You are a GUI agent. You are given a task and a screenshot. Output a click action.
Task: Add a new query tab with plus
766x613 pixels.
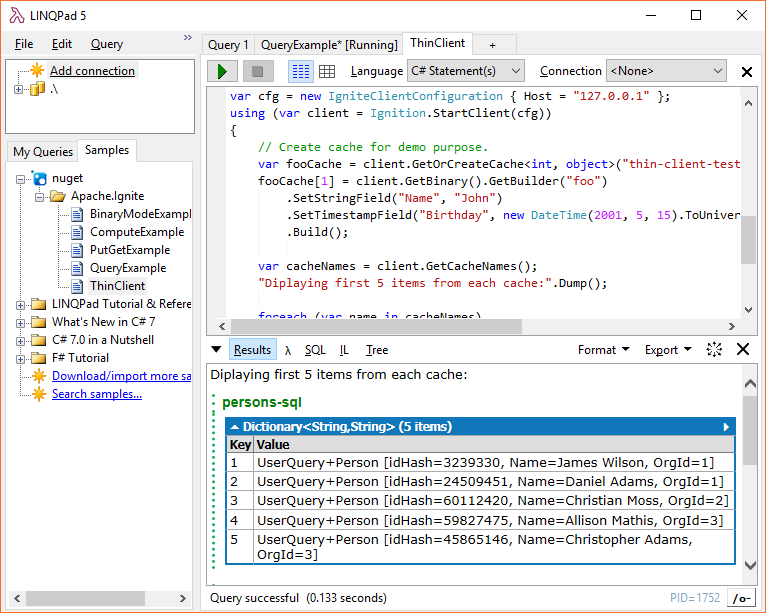coord(492,45)
